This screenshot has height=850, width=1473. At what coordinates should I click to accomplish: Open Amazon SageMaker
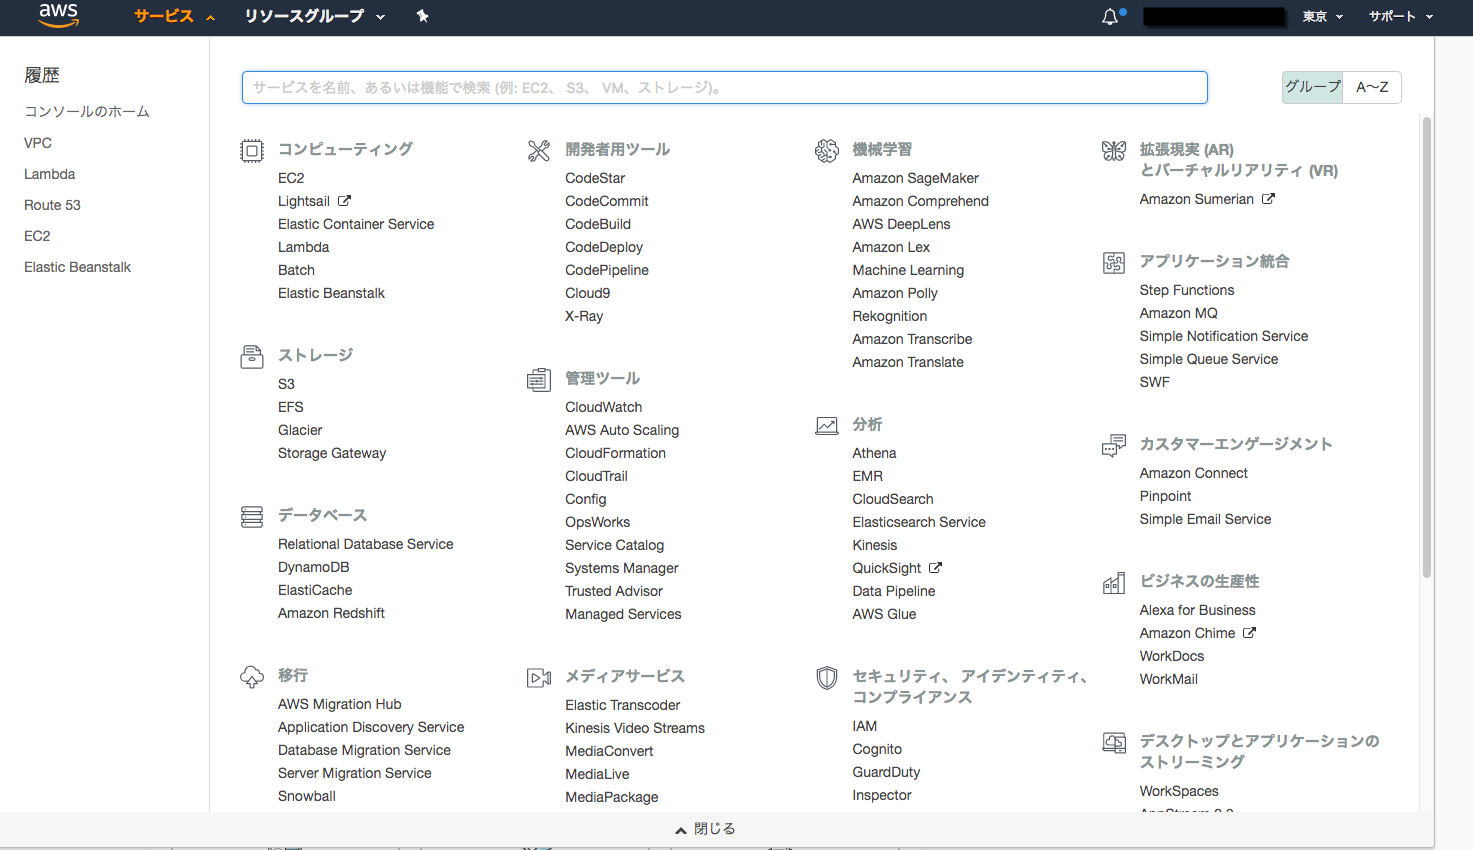(x=916, y=178)
